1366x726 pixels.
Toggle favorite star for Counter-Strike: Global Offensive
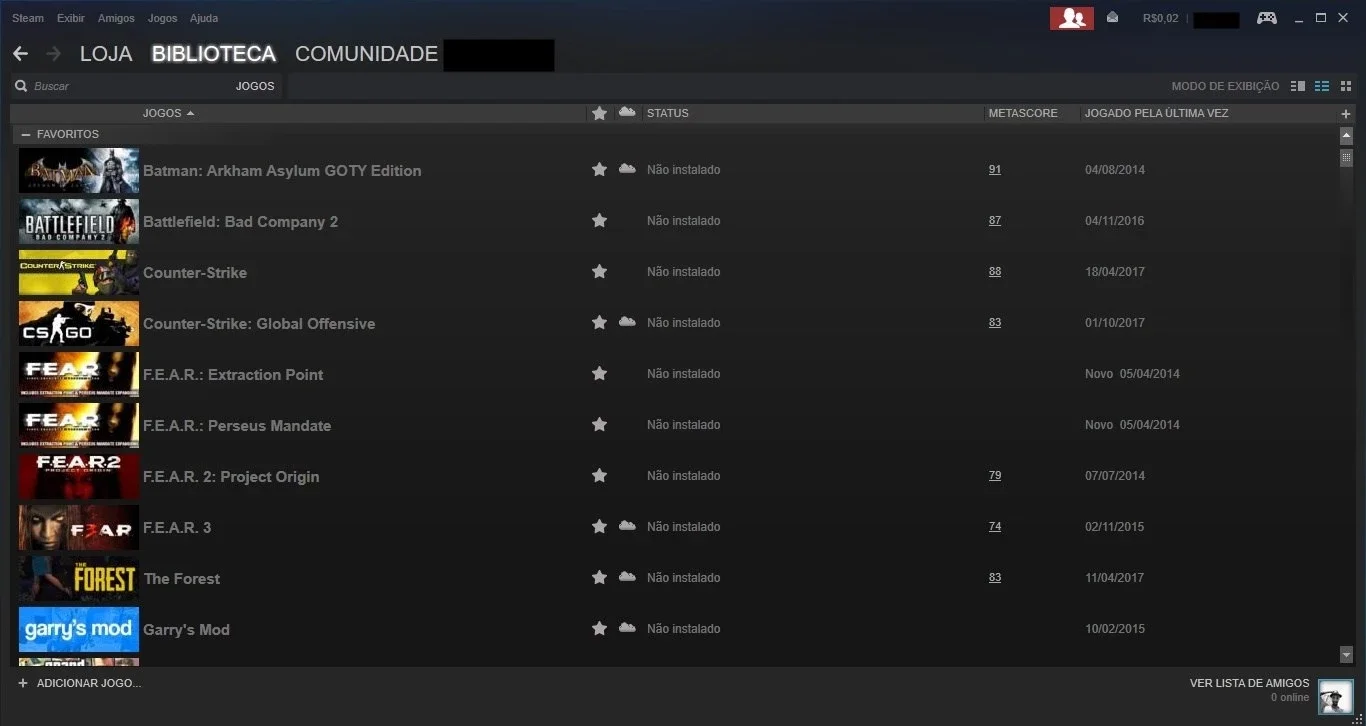pyautogui.click(x=599, y=322)
